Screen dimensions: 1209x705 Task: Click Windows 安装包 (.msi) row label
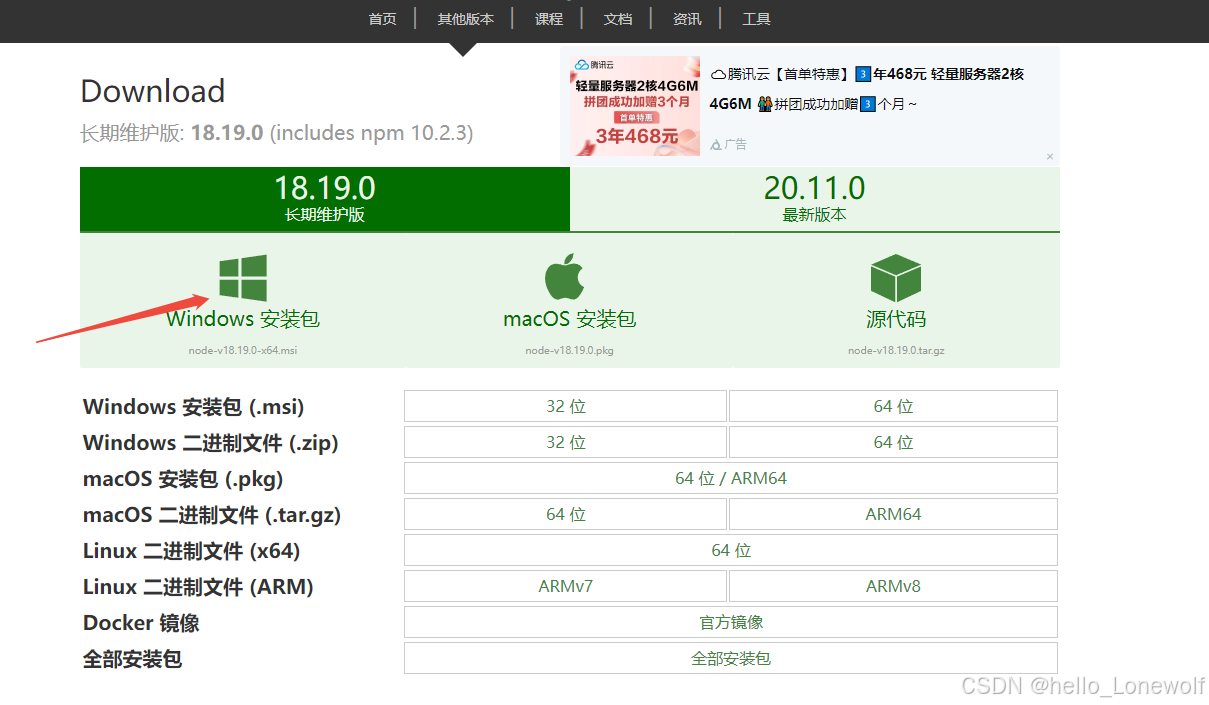point(193,407)
